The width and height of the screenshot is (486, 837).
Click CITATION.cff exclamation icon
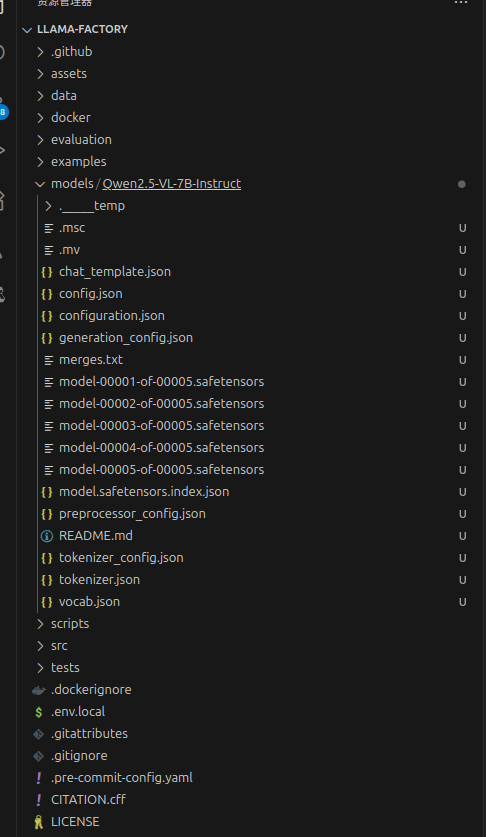click(38, 800)
